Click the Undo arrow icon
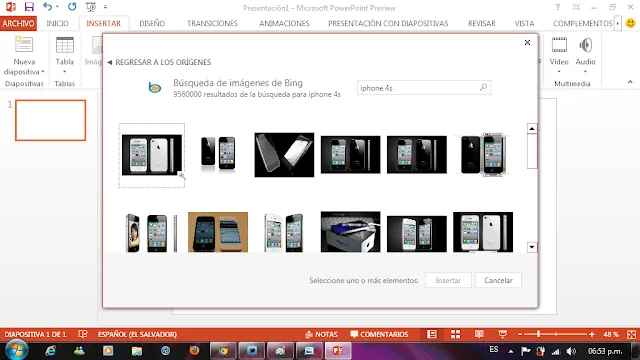This screenshot has height=360, width=640. coord(47,7)
